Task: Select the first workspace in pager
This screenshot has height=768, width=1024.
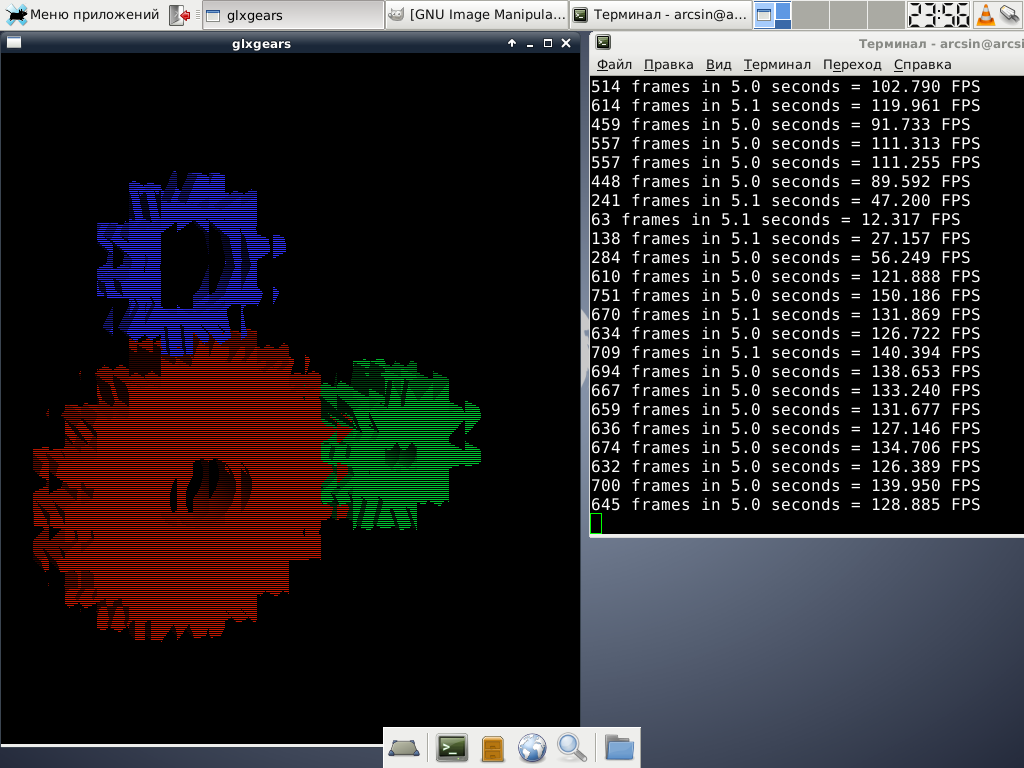Action: [x=773, y=15]
